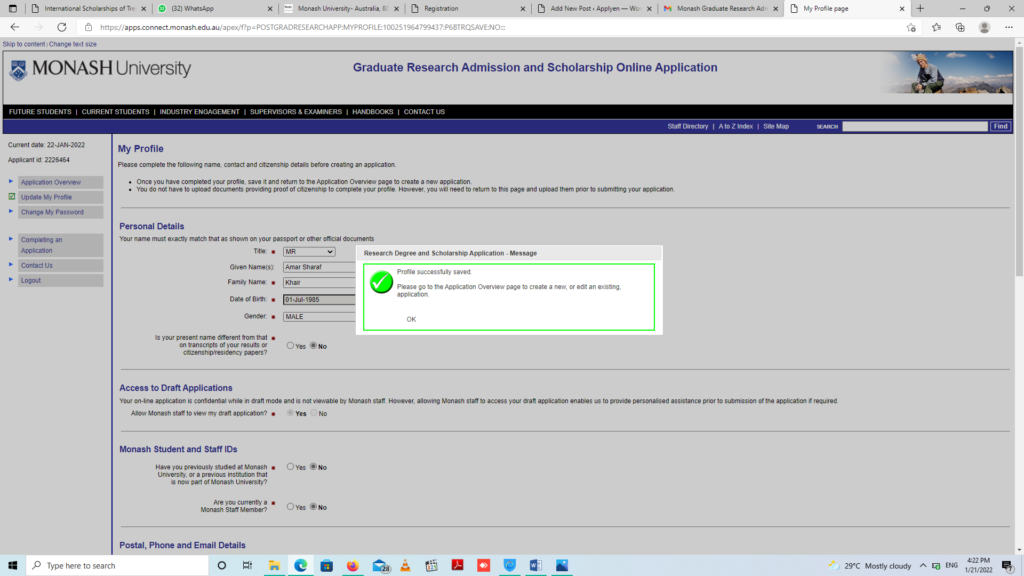
Task: Select Yes to allow staff draft access
Action: point(291,413)
